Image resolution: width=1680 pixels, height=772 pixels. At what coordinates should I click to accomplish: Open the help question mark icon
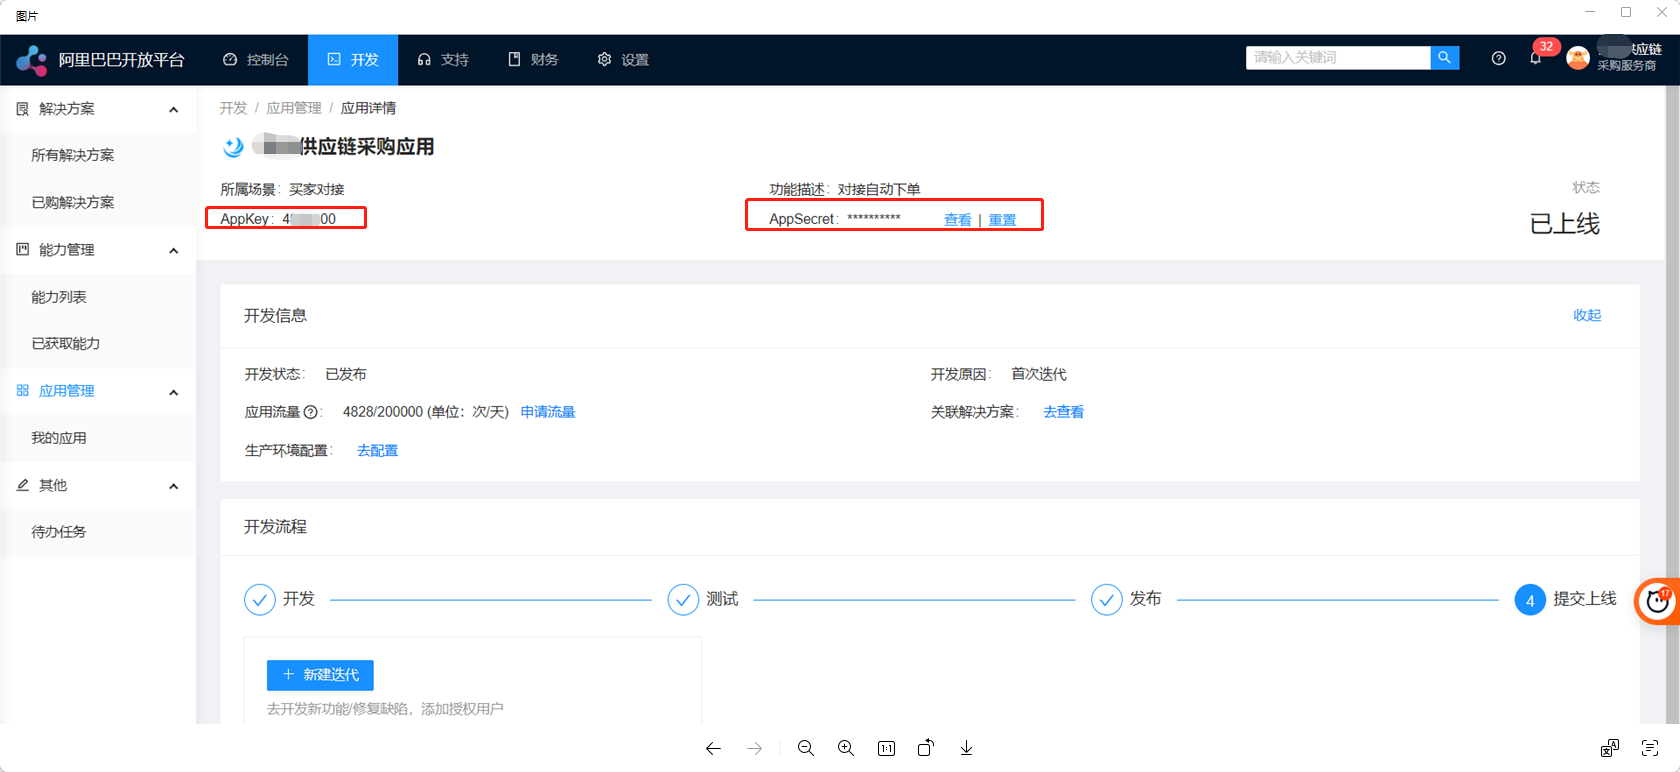(1498, 59)
